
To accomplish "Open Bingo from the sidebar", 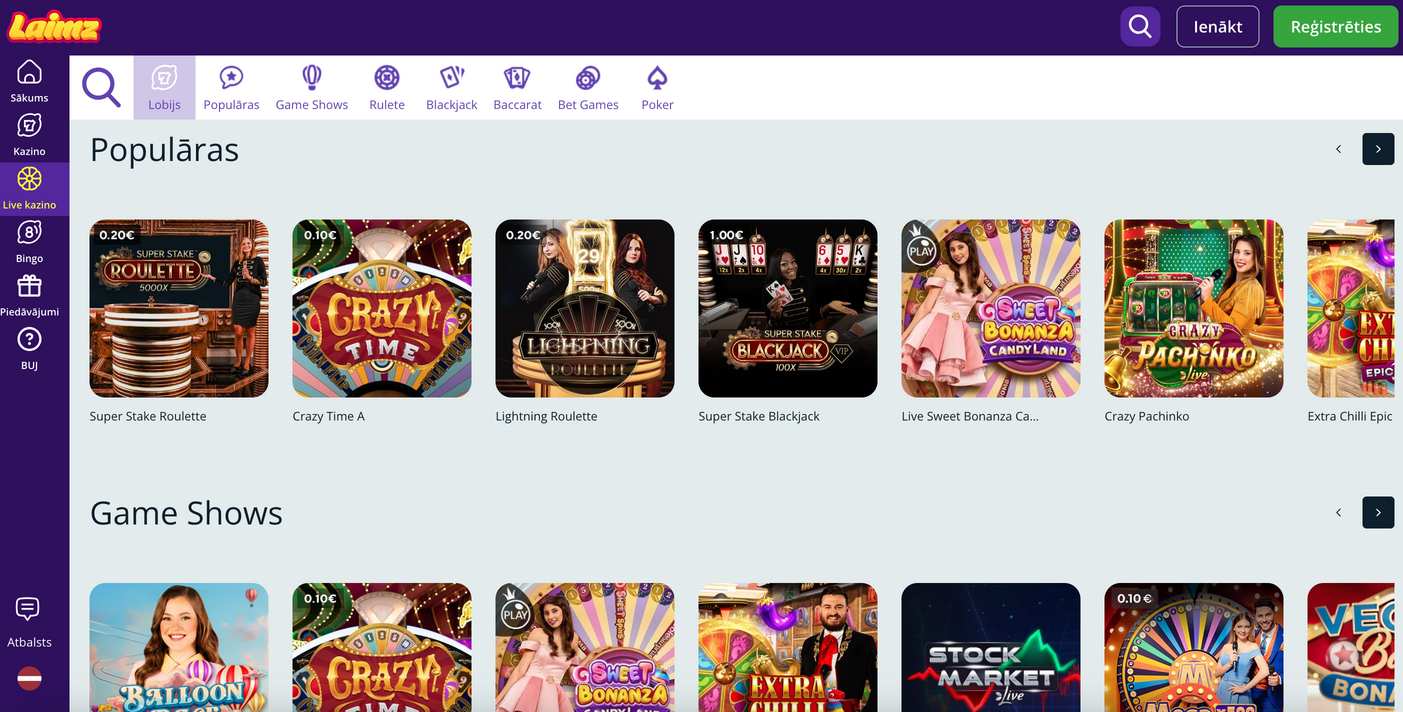I will [x=30, y=243].
